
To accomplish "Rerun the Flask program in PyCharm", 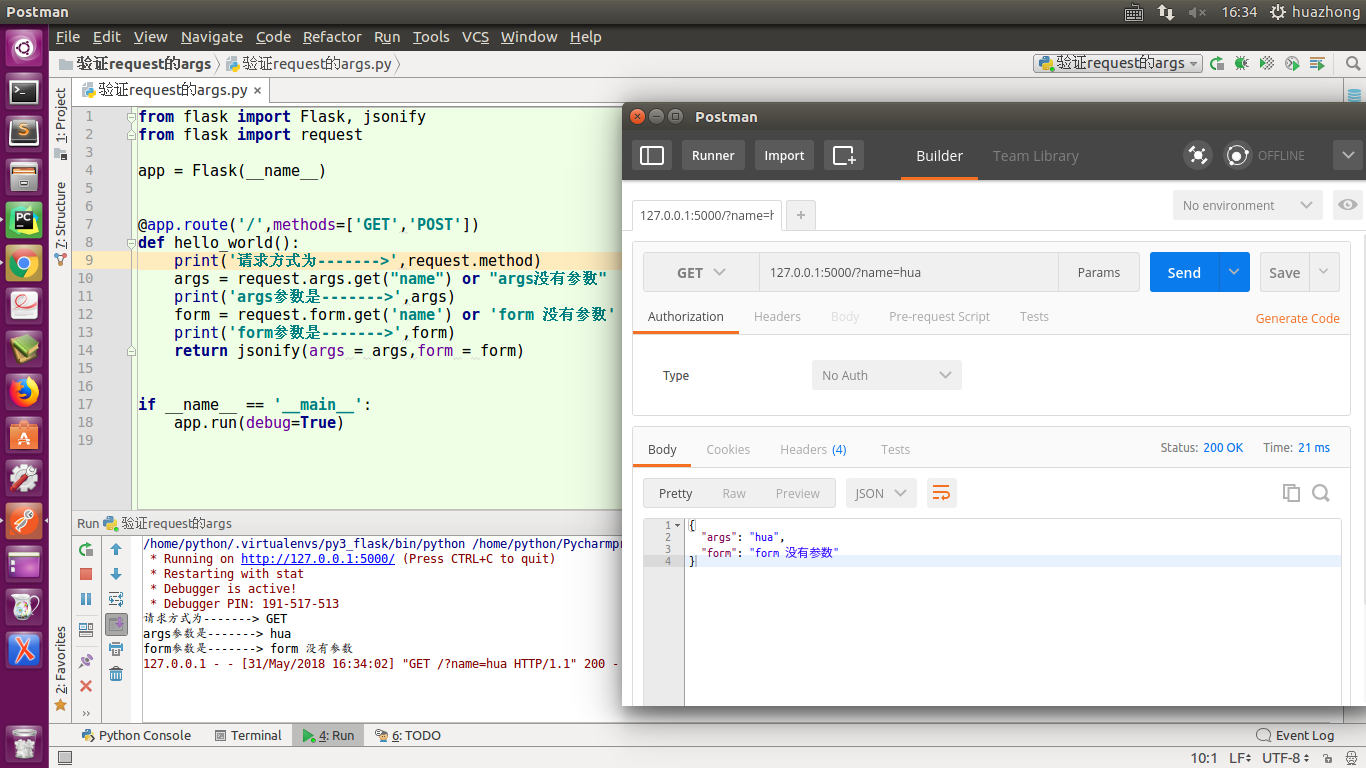I will 85,549.
